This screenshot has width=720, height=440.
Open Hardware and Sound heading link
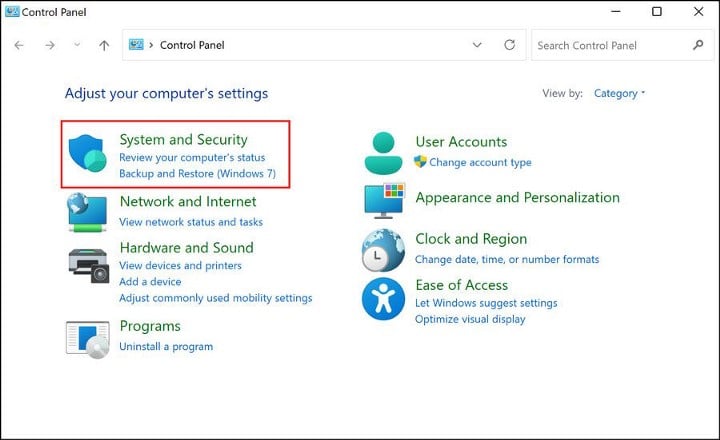coord(186,248)
